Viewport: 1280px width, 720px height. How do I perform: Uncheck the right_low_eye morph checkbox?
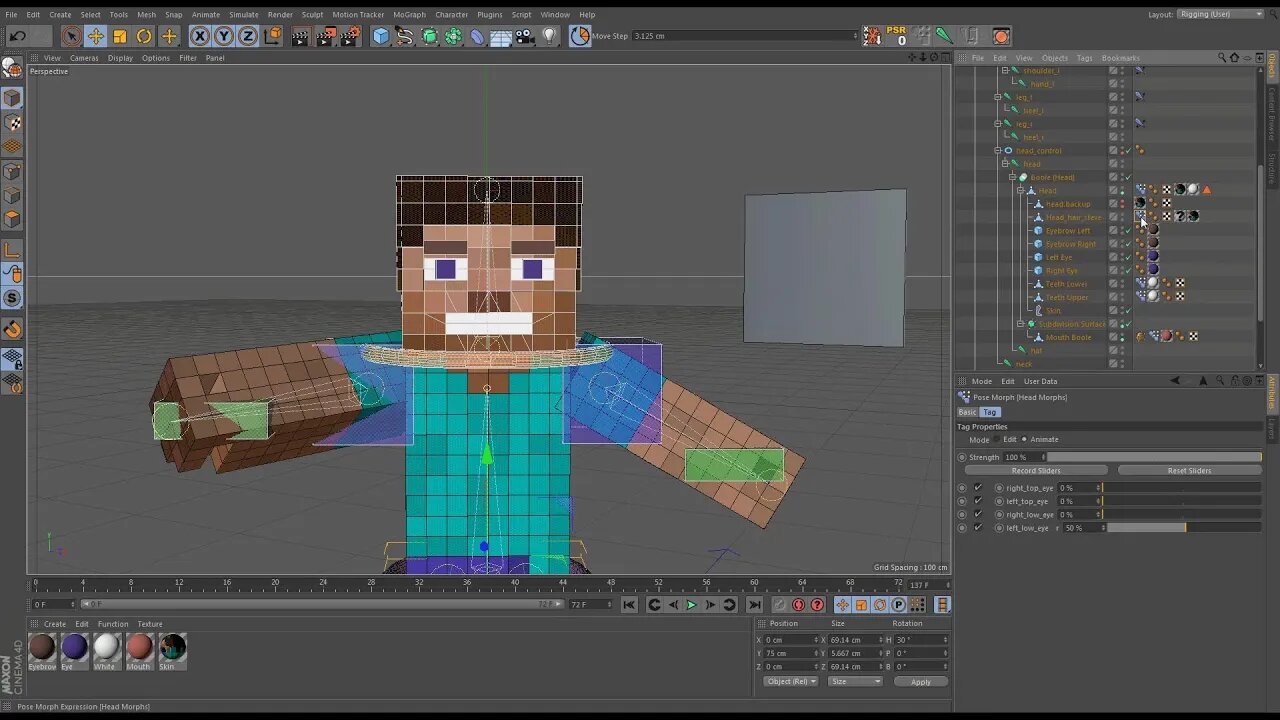pyautogui.click(x=978, y=514)
